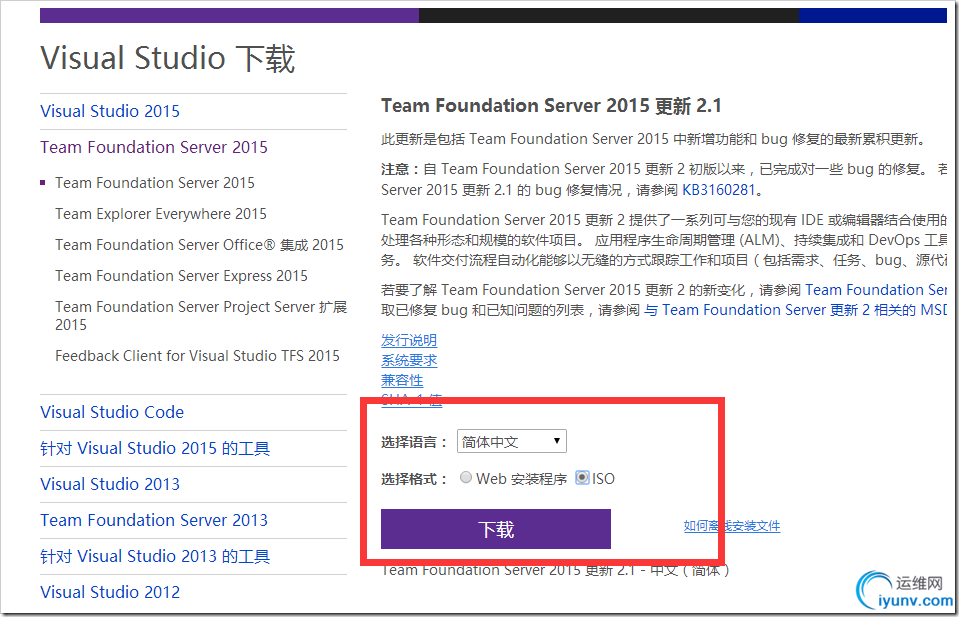Screen dimensions: 959x617
Task: Open 针对 Visual Studio 2015 的工具 link
Action: tap(155, 448)
